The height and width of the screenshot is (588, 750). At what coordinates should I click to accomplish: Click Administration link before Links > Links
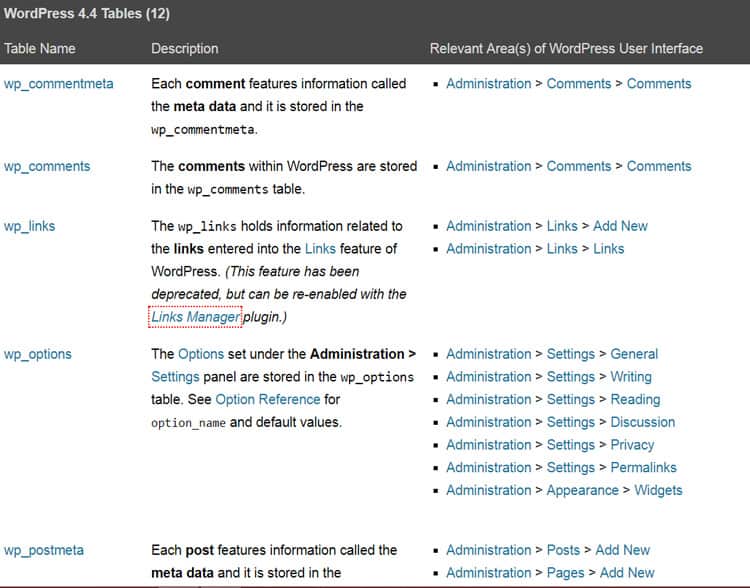489,249
